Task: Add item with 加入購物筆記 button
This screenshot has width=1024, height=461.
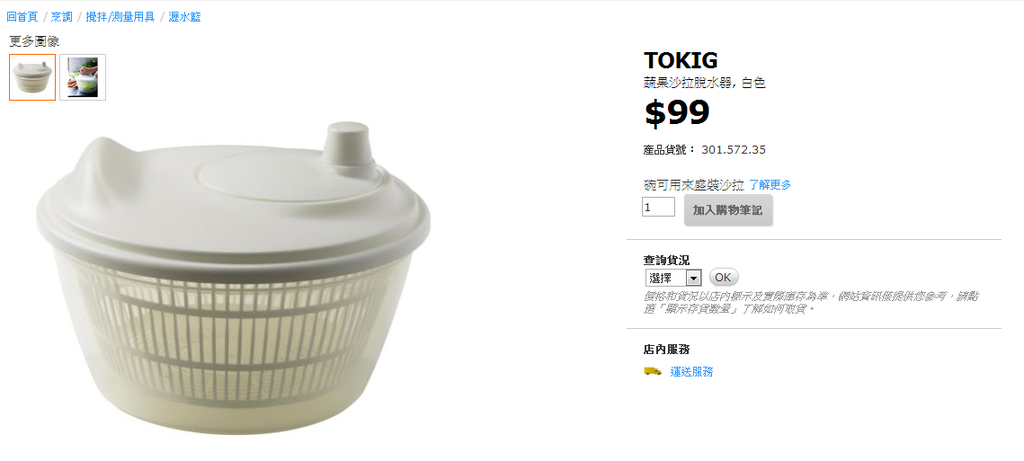Action: click(728, 210)
